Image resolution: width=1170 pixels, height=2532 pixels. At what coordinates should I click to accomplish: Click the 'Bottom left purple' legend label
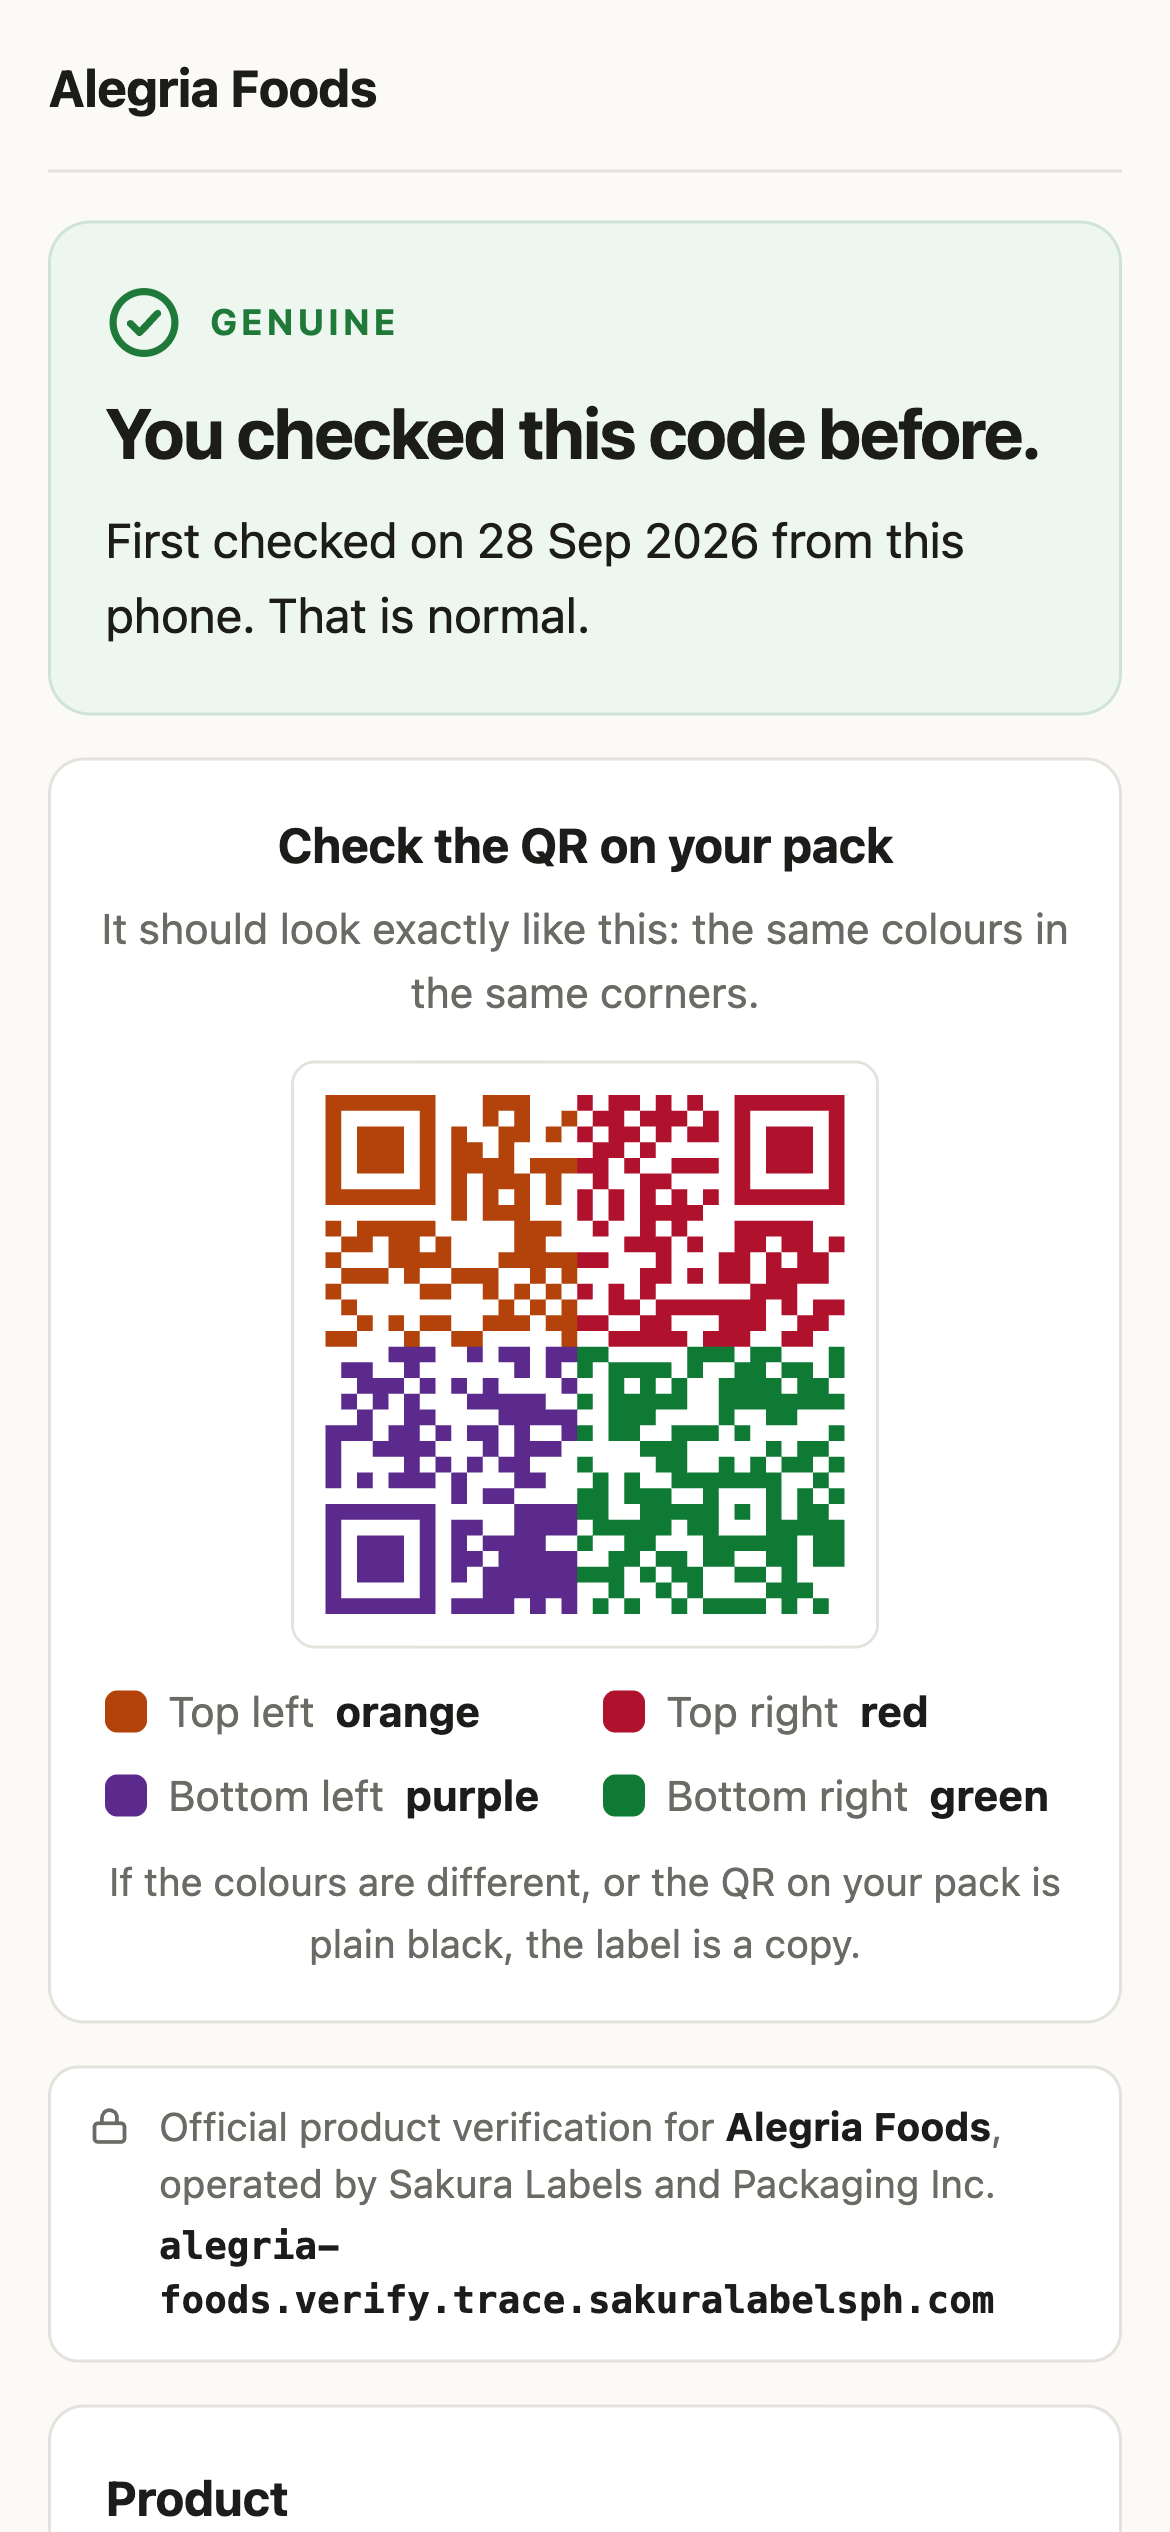354,1796
